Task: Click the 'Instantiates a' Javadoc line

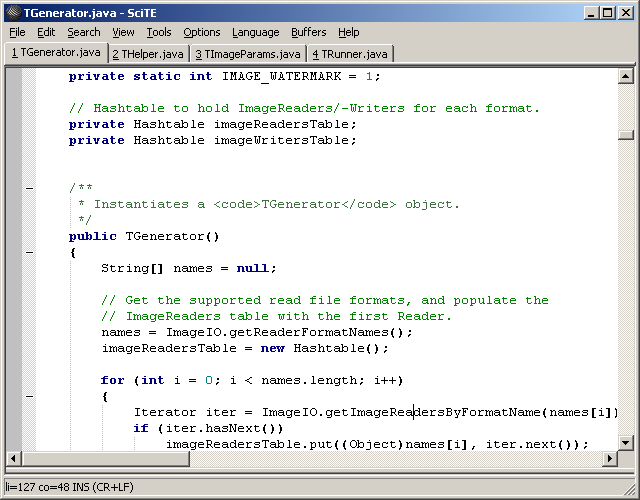Action: [x=269, y=204]
